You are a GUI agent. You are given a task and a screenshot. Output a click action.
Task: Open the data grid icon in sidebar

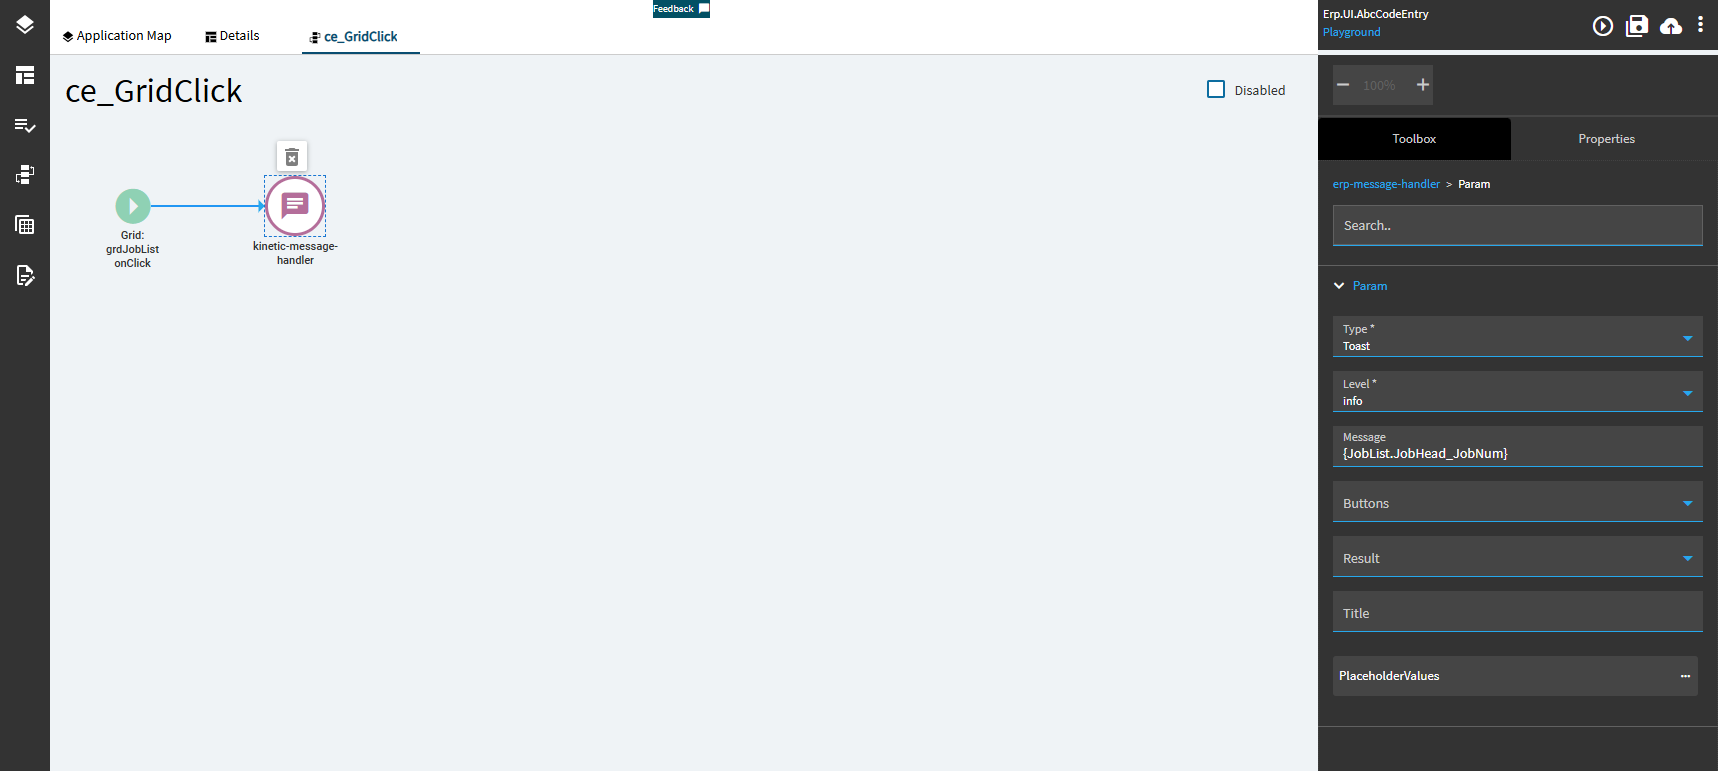25,225
